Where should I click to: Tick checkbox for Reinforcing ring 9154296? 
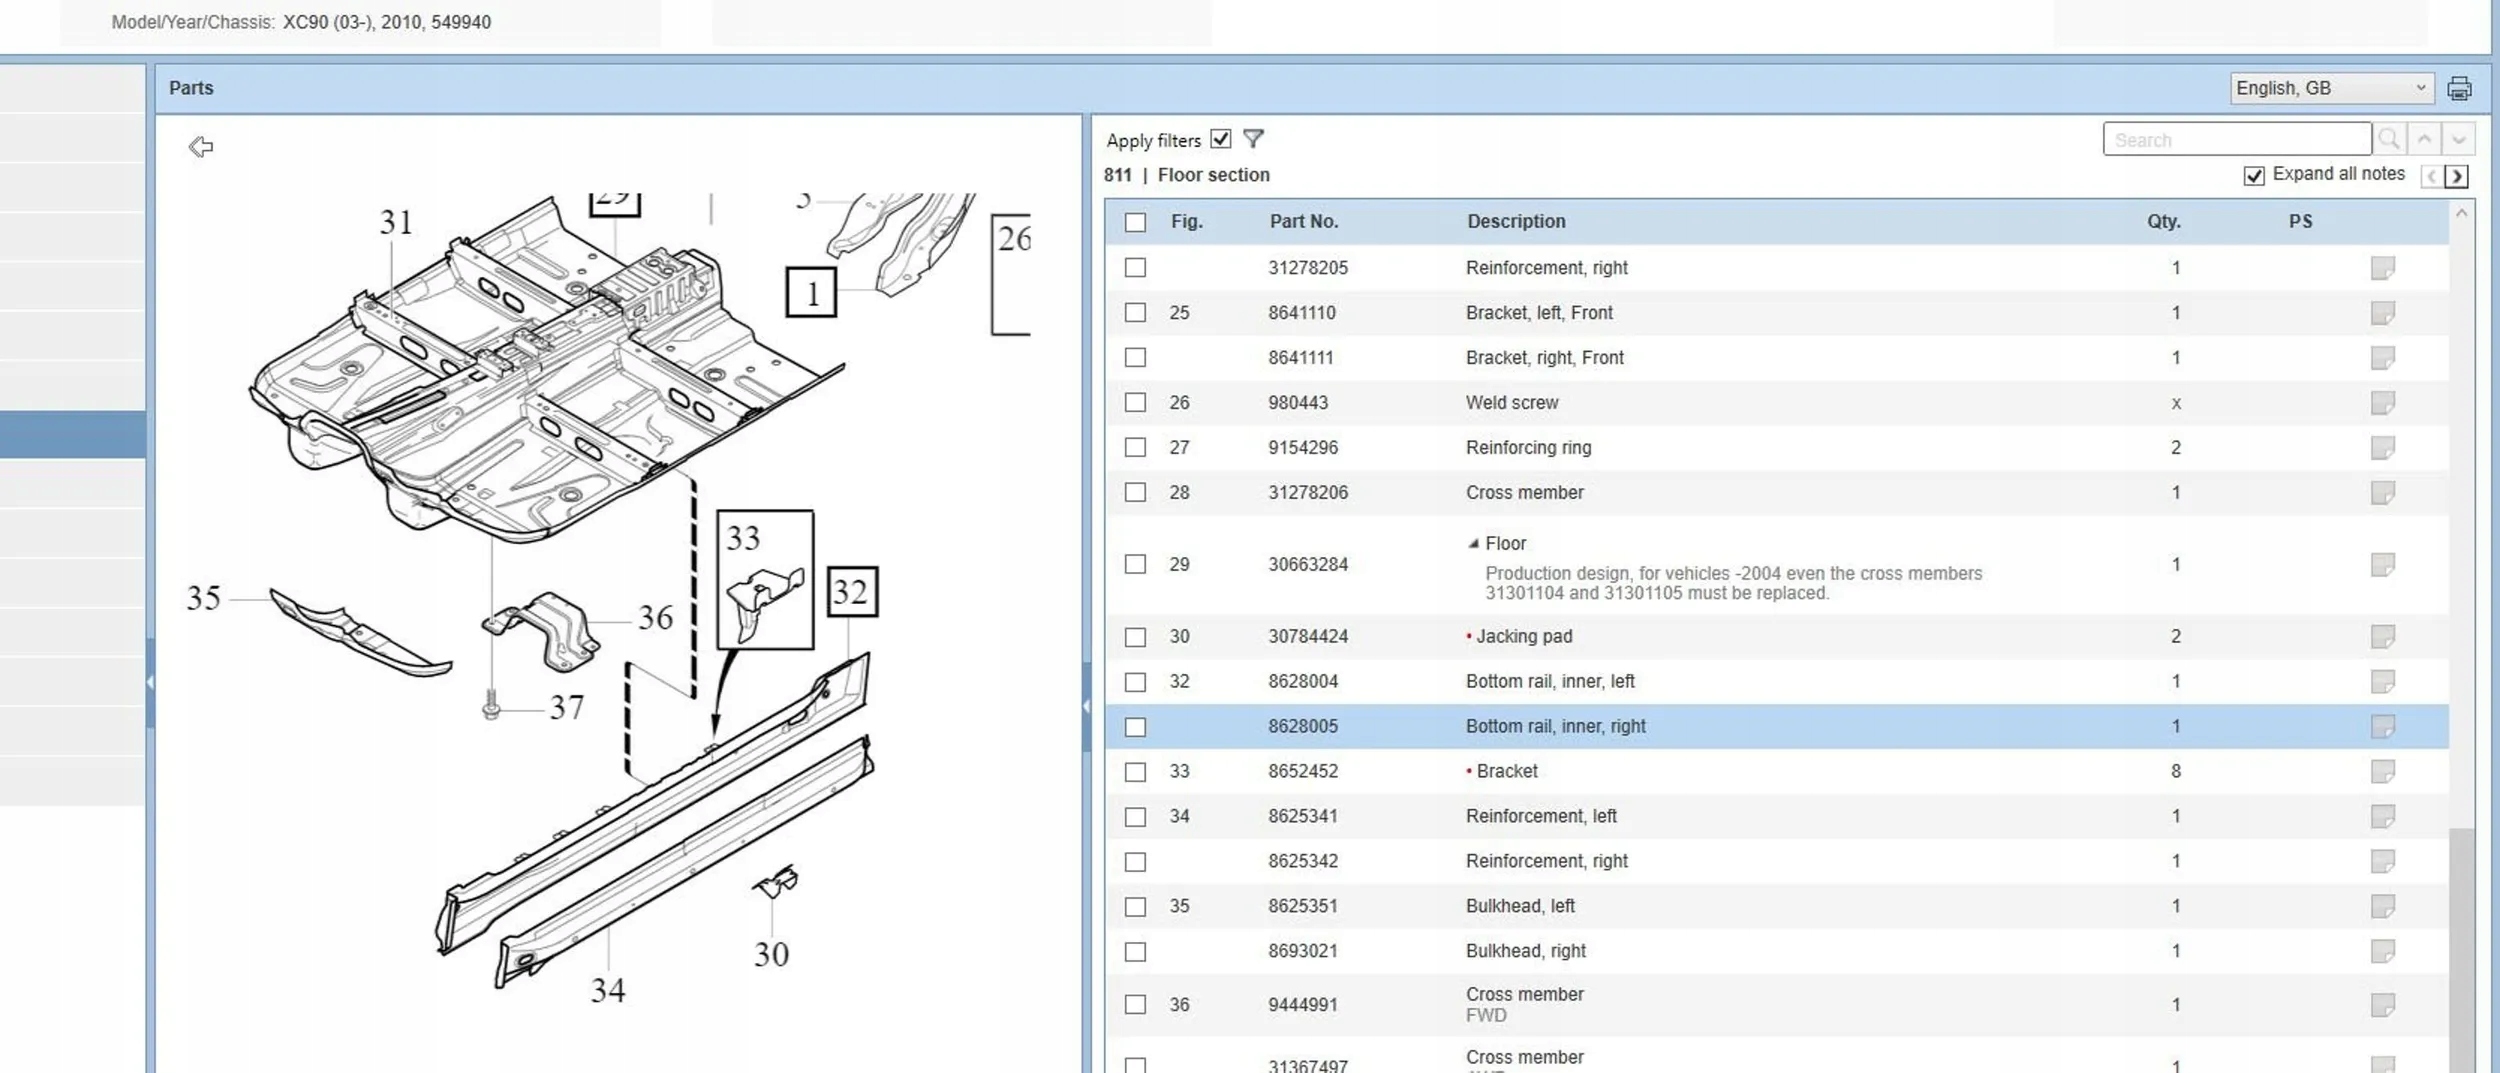[x=1135, y=448]
